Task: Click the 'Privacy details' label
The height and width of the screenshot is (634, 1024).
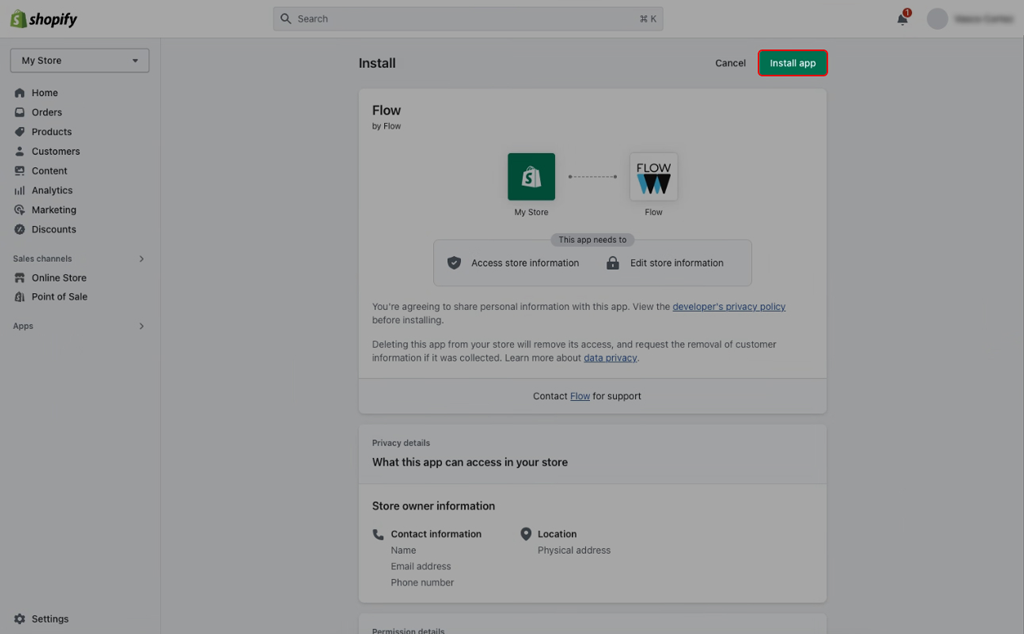Action: click(x=401, y=443)
